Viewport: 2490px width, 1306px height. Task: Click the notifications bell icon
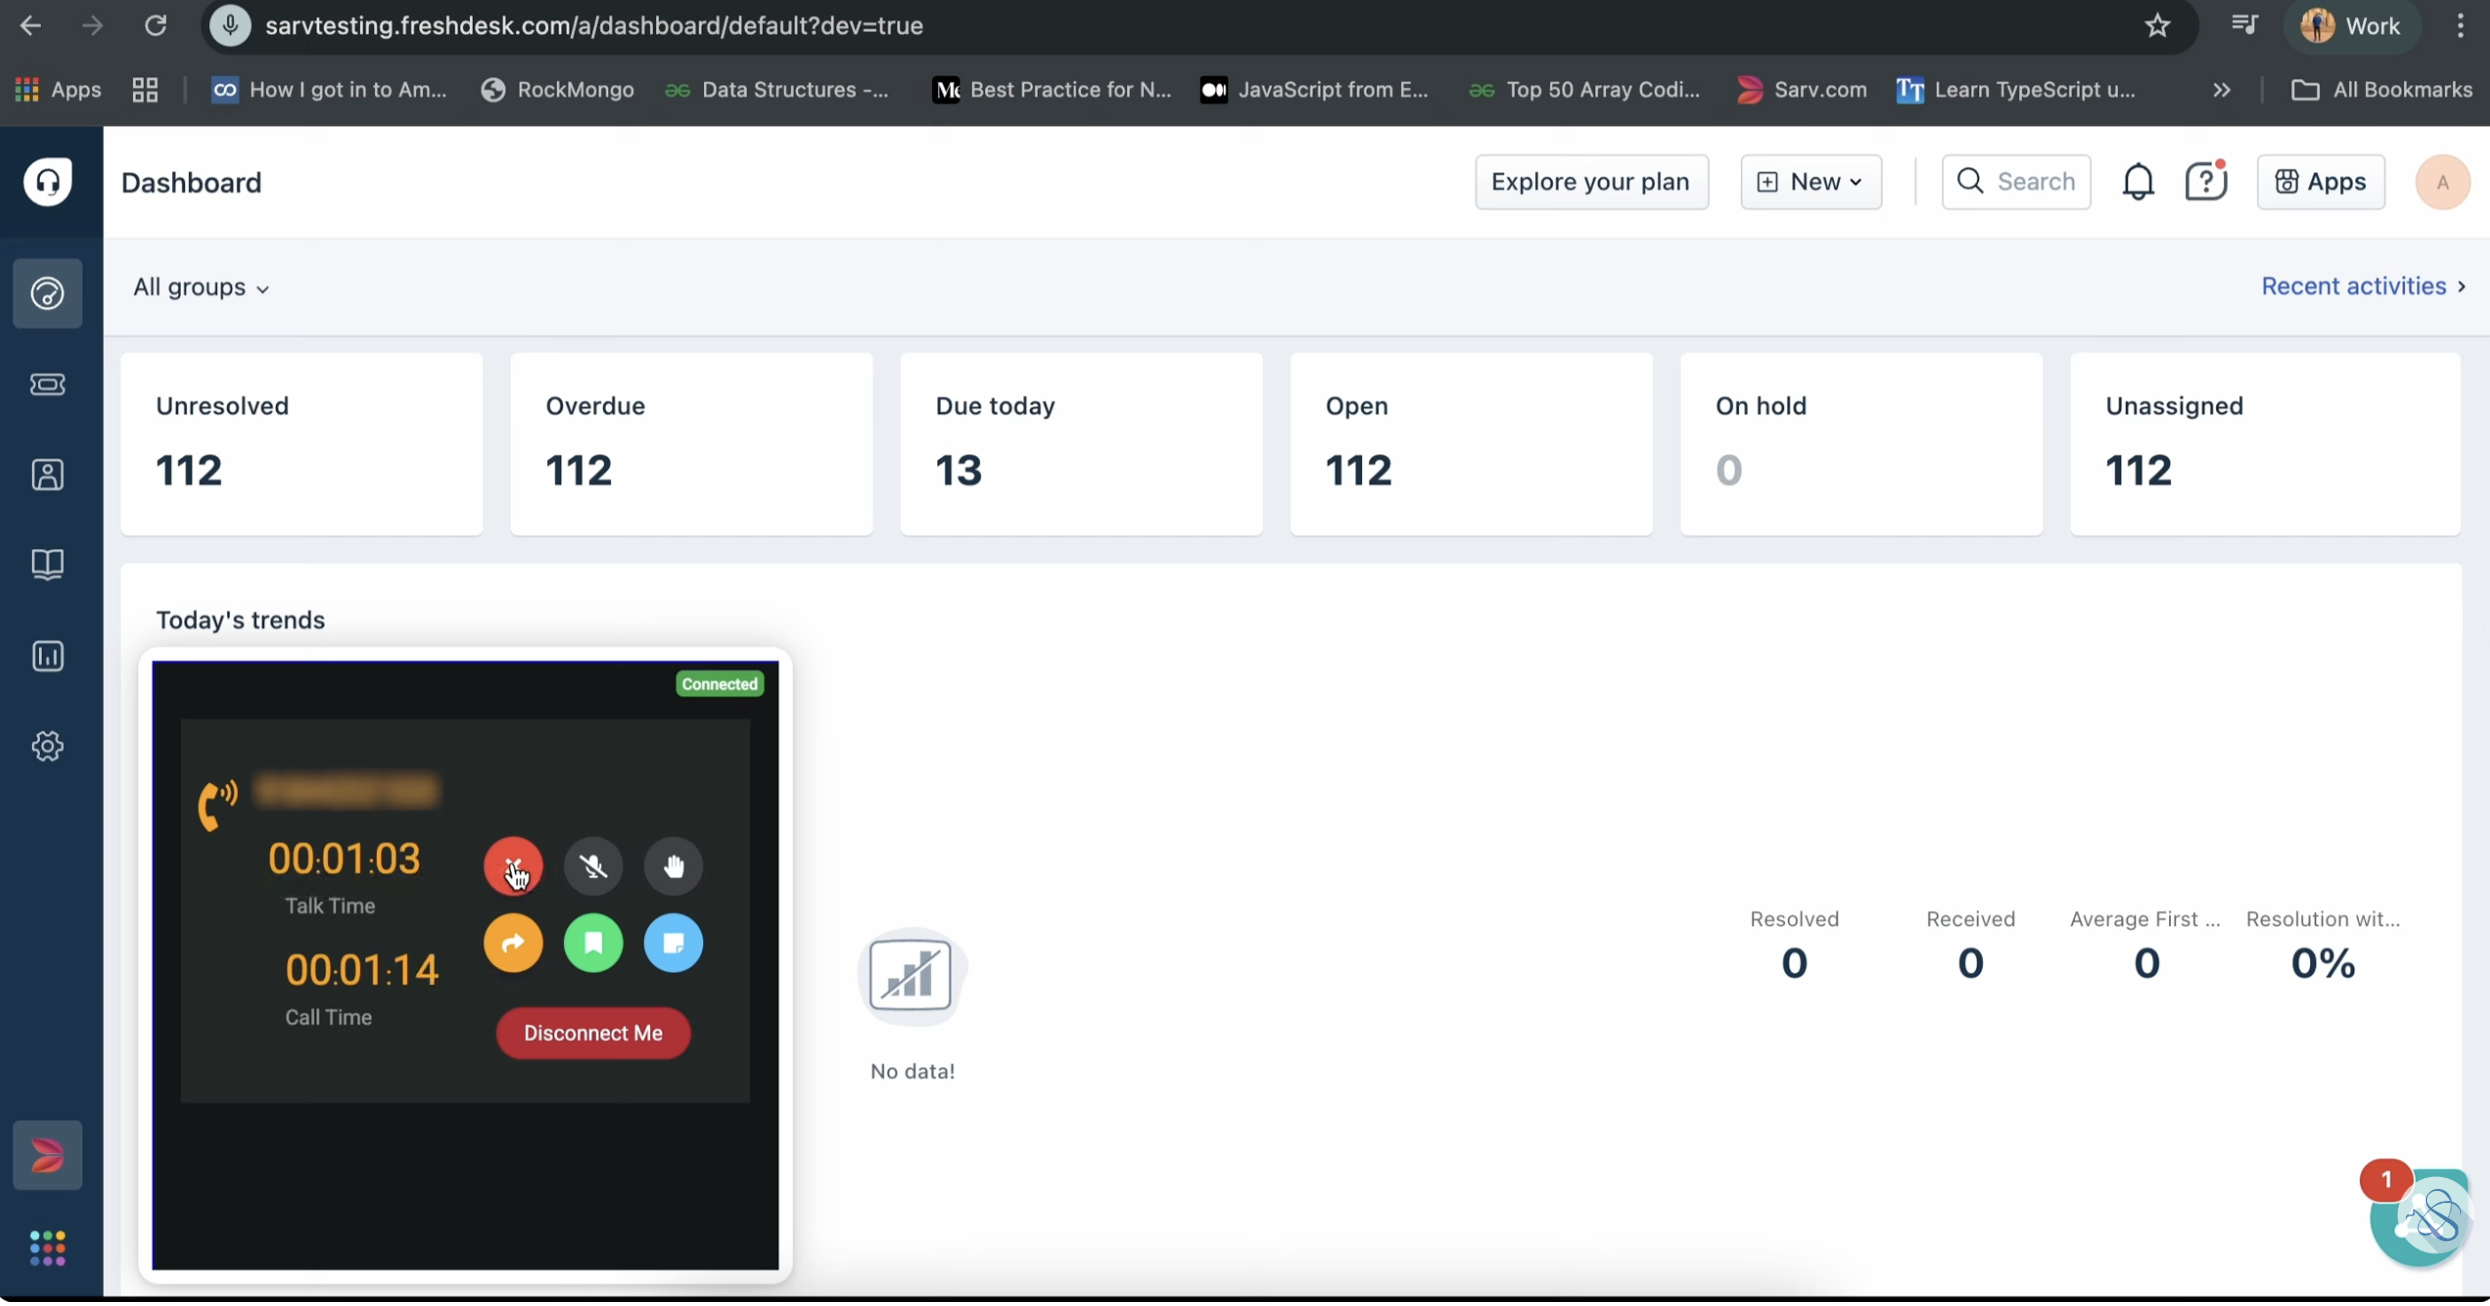2138,182
